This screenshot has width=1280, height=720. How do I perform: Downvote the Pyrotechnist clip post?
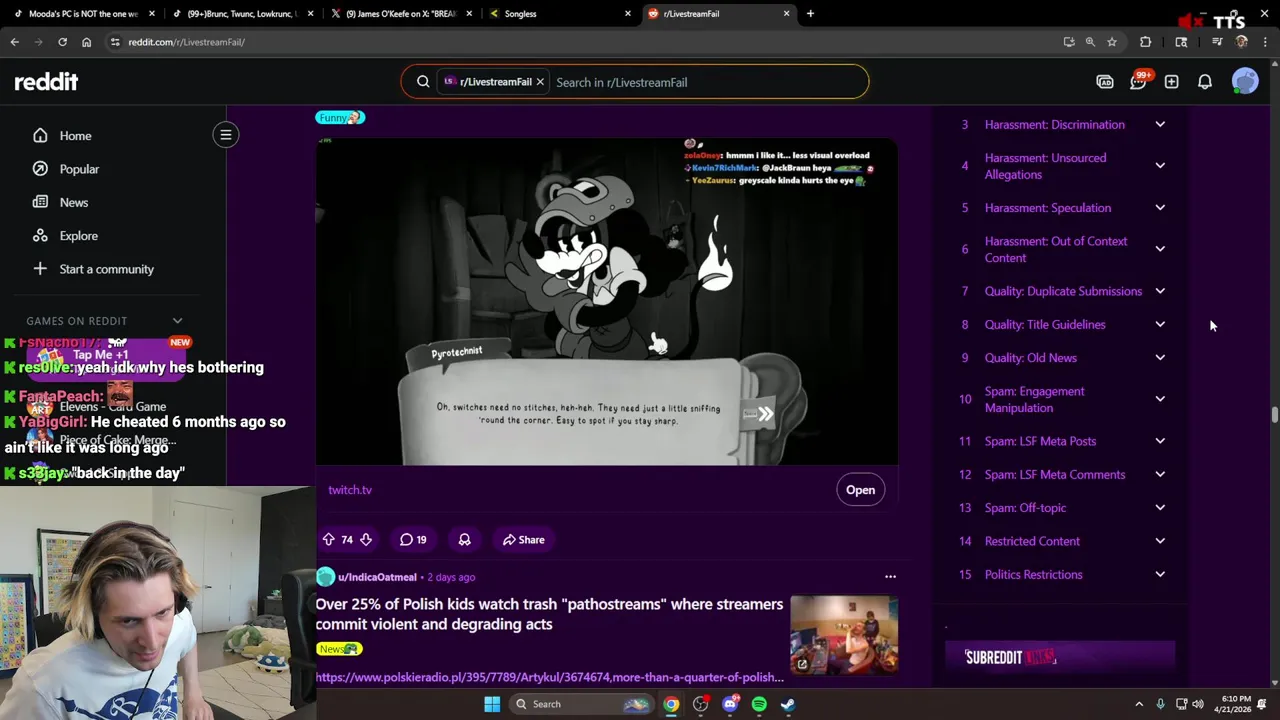point(366,540)
